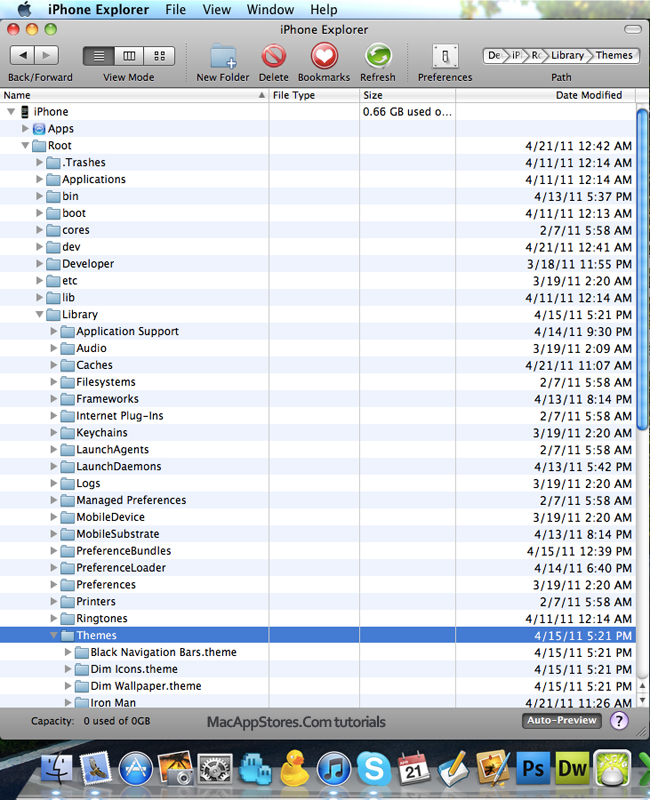This screenshot has height=800, width=650.
Task: Click the vertical scrollbar thumb
Action: click(x=642, y=268)
